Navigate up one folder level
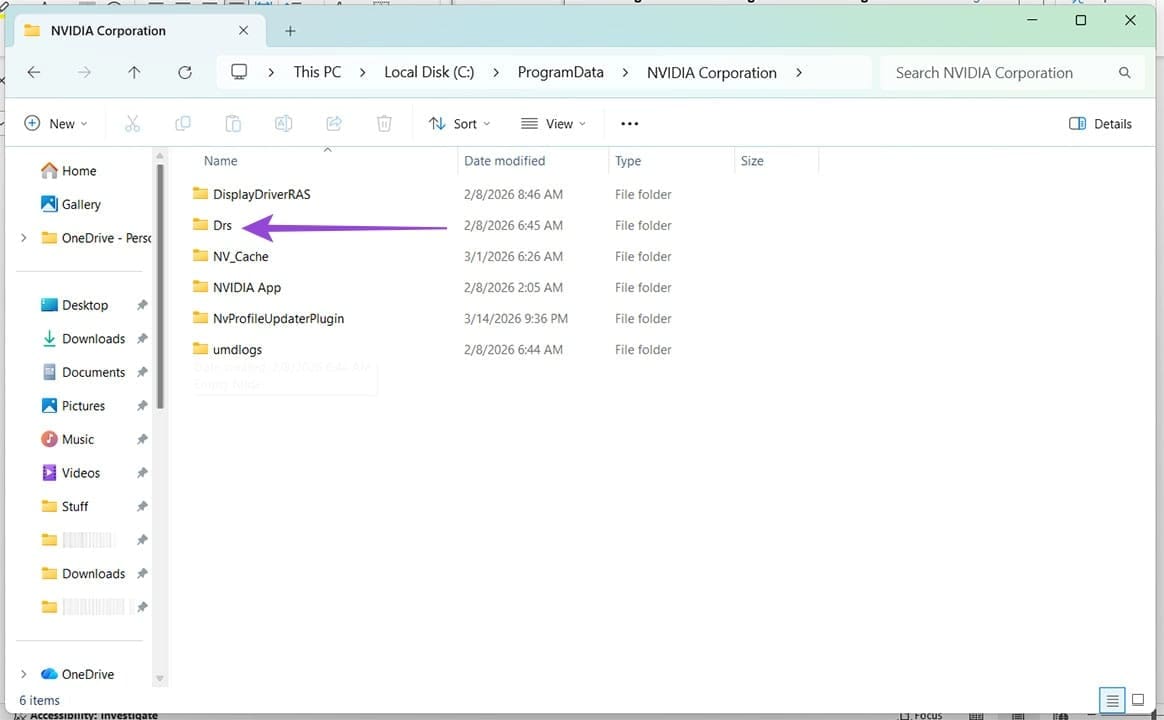 (135, 72)
